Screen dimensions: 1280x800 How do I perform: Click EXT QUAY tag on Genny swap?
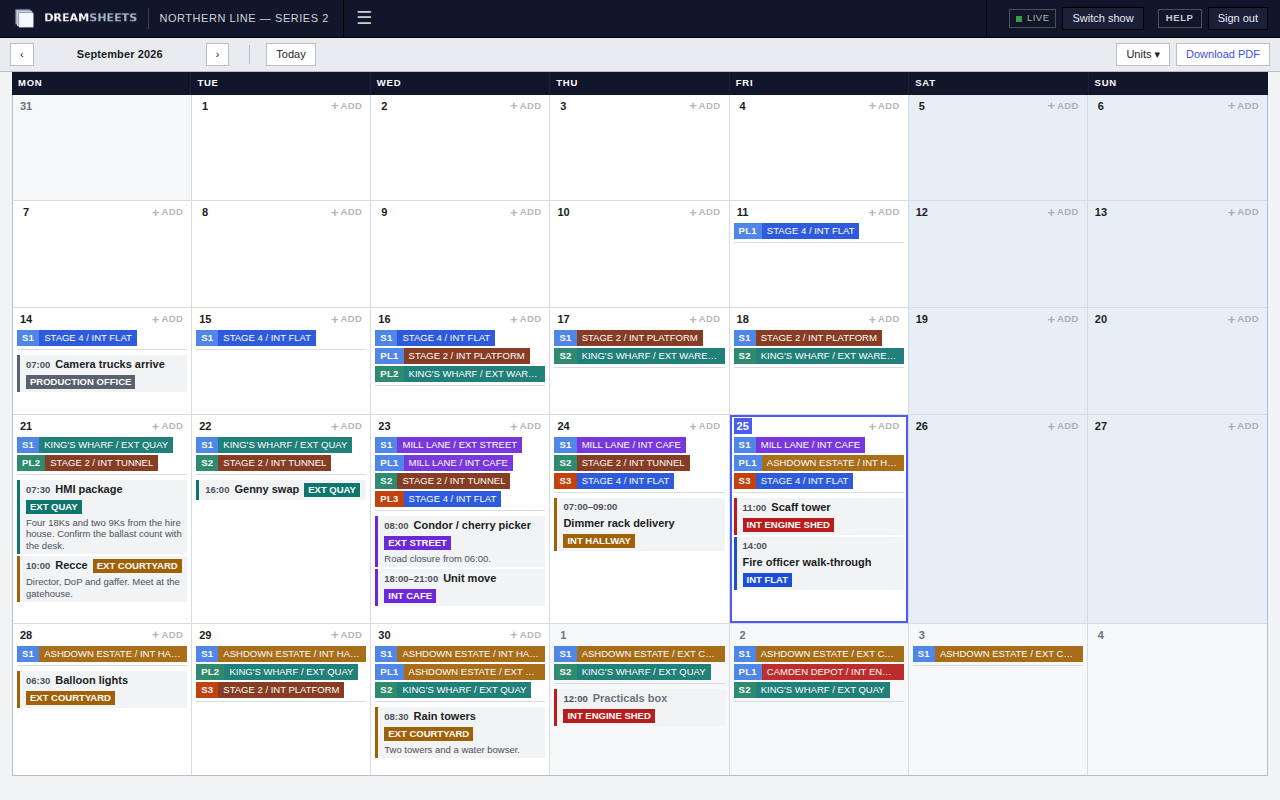tap(332, 490)
